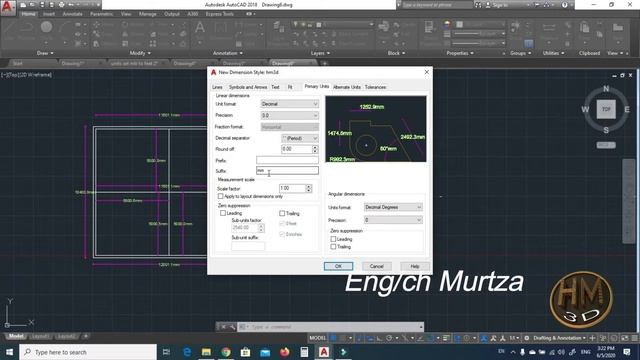This screenshot has height=360, width=640.
Task: Click the Insert block icon
Action: 383,27
